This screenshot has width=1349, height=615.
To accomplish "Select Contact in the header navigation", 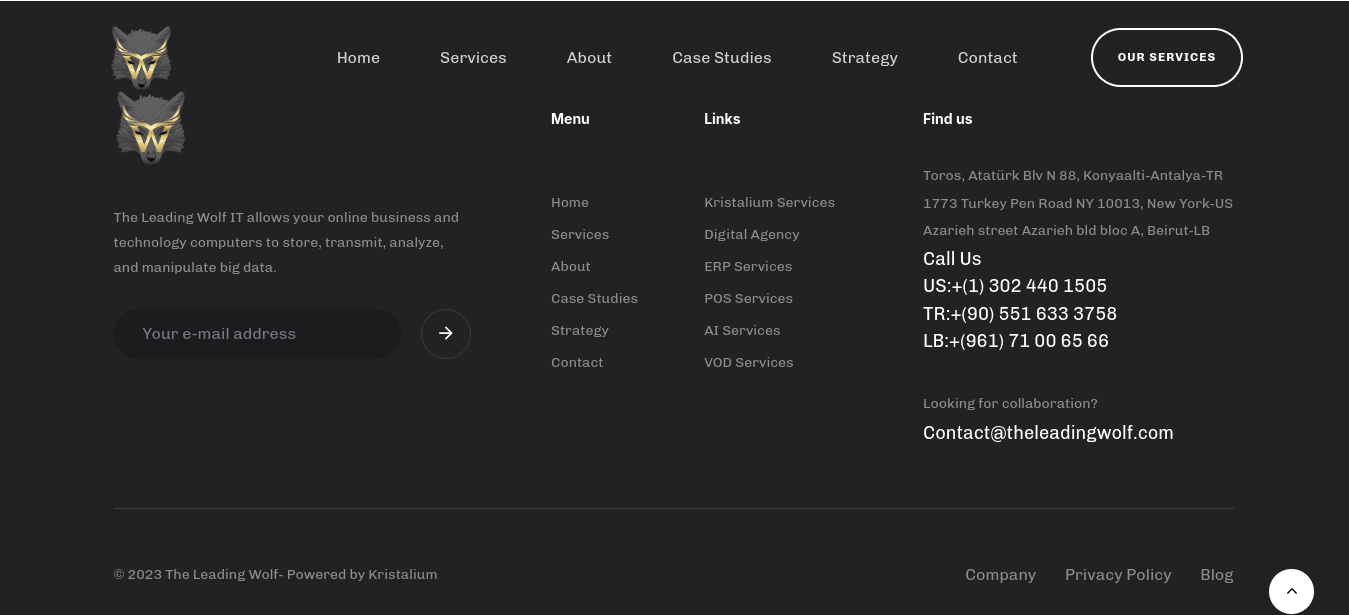I will 987,57.
